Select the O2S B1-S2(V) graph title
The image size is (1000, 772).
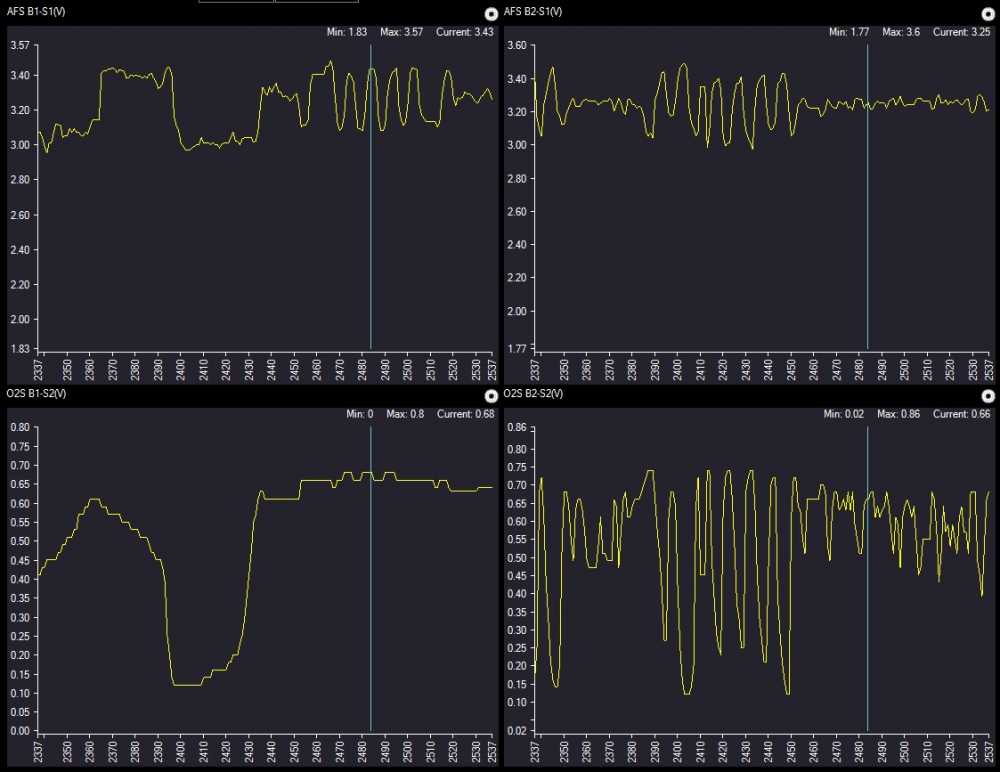point(34,394)
